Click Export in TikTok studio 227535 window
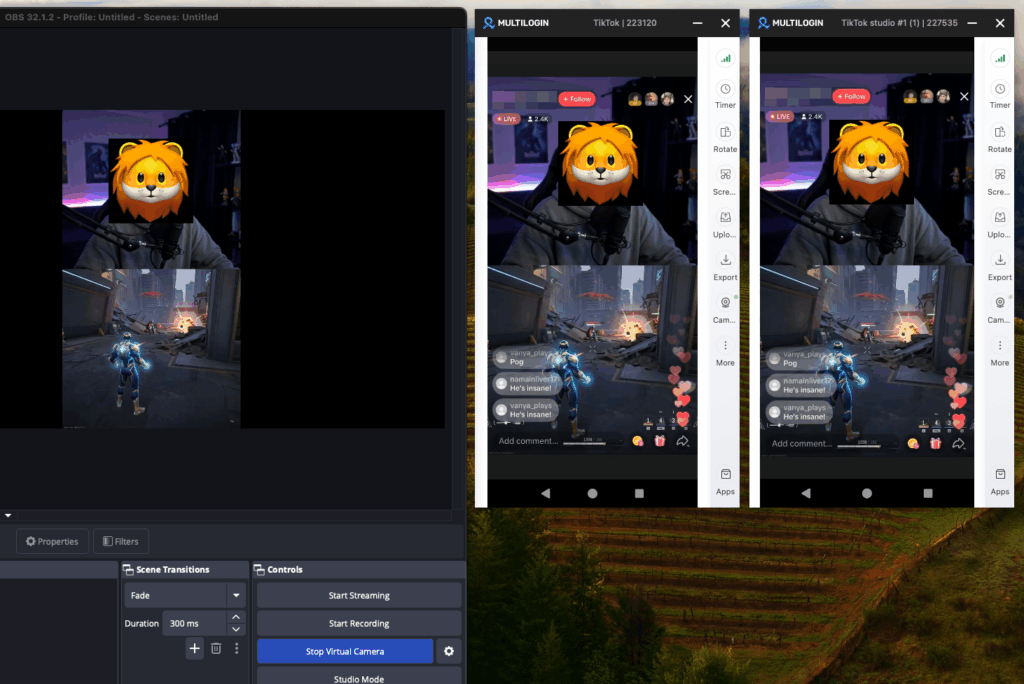 point(999,267)
